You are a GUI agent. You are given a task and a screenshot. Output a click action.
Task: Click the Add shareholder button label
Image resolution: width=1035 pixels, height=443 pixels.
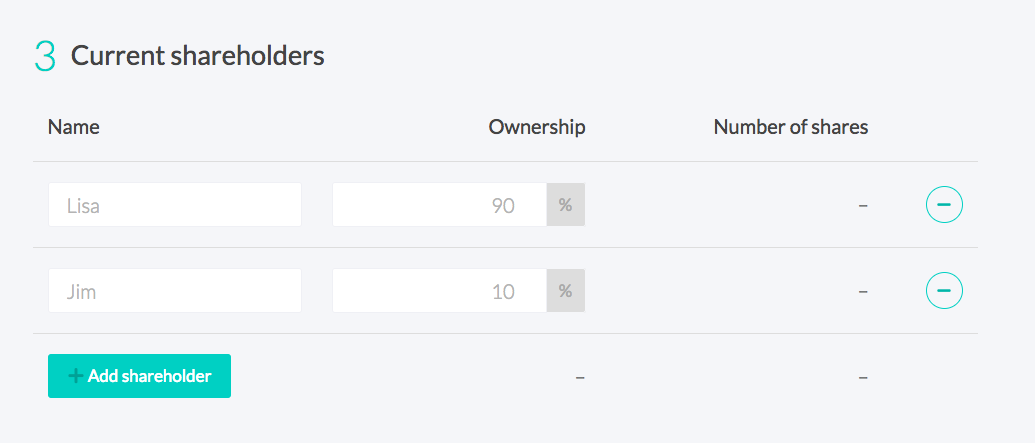pyautogui.click(x=149, y=376)
